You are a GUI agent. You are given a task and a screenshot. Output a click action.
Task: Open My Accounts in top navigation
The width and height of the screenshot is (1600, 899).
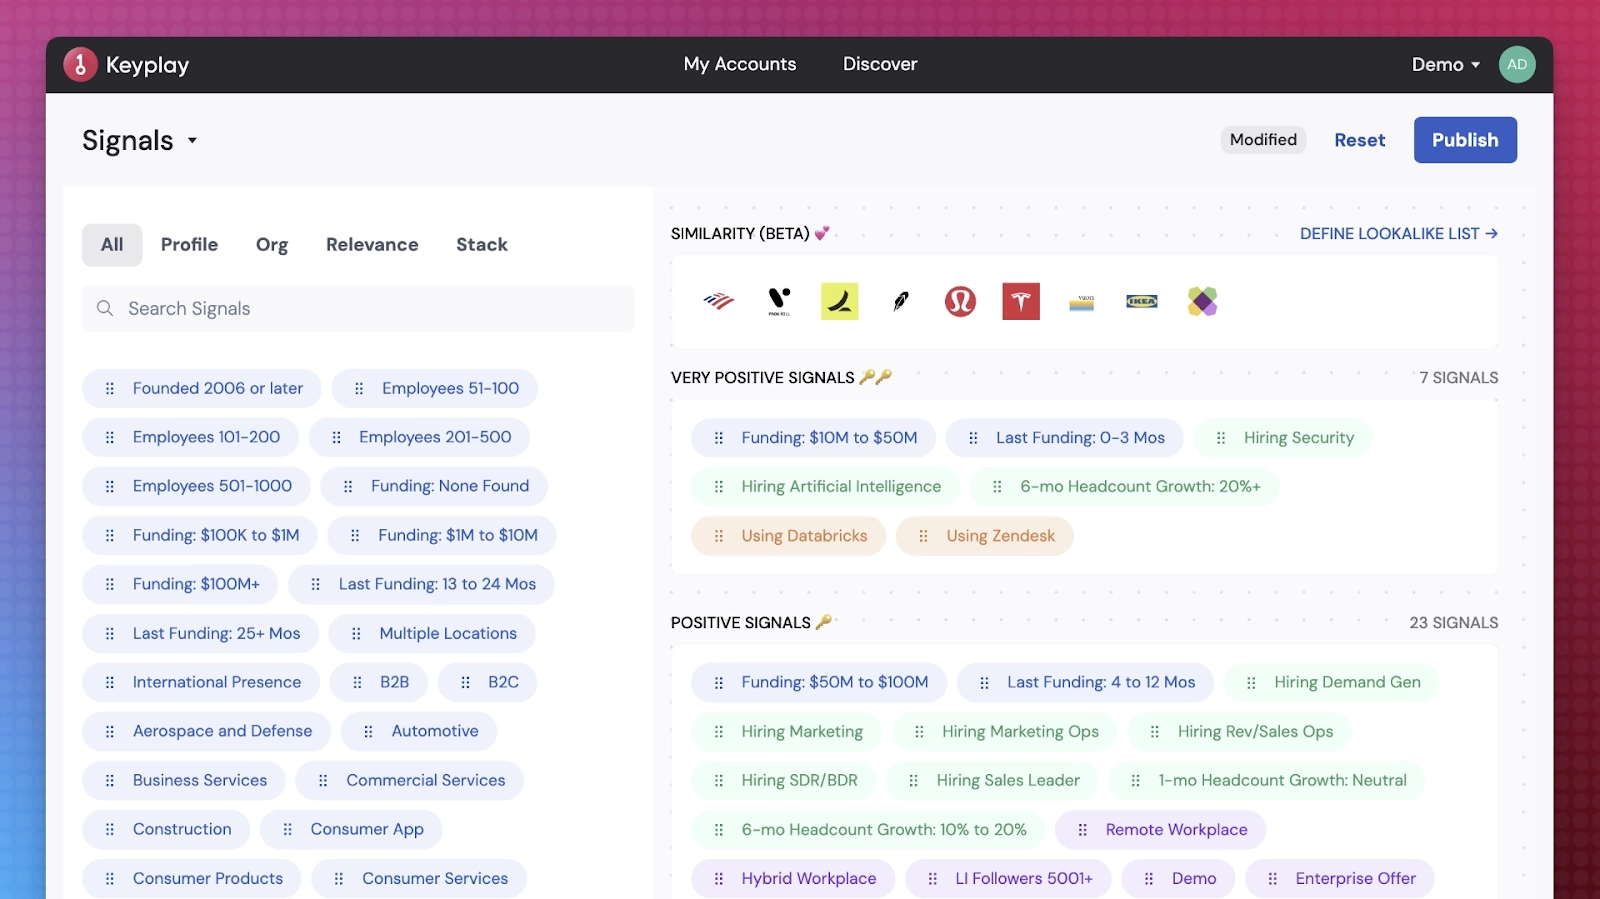pyautogui.click(x=740, y=64)
